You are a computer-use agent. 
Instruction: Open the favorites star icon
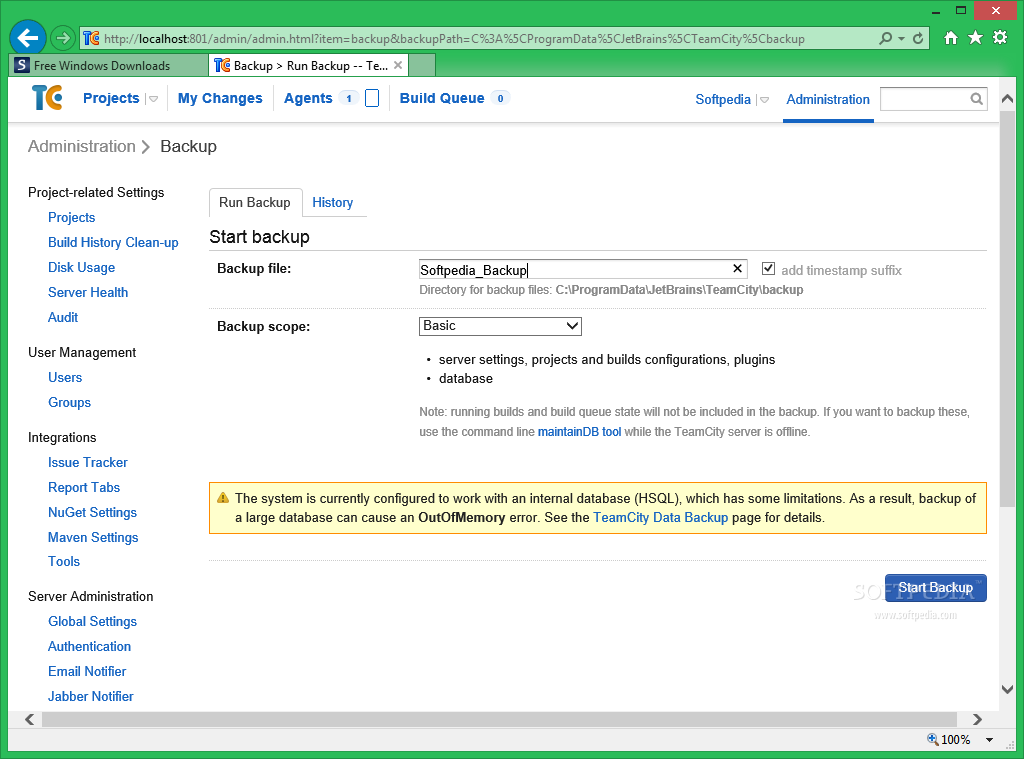pyautogui.click(x=975, y=37)
